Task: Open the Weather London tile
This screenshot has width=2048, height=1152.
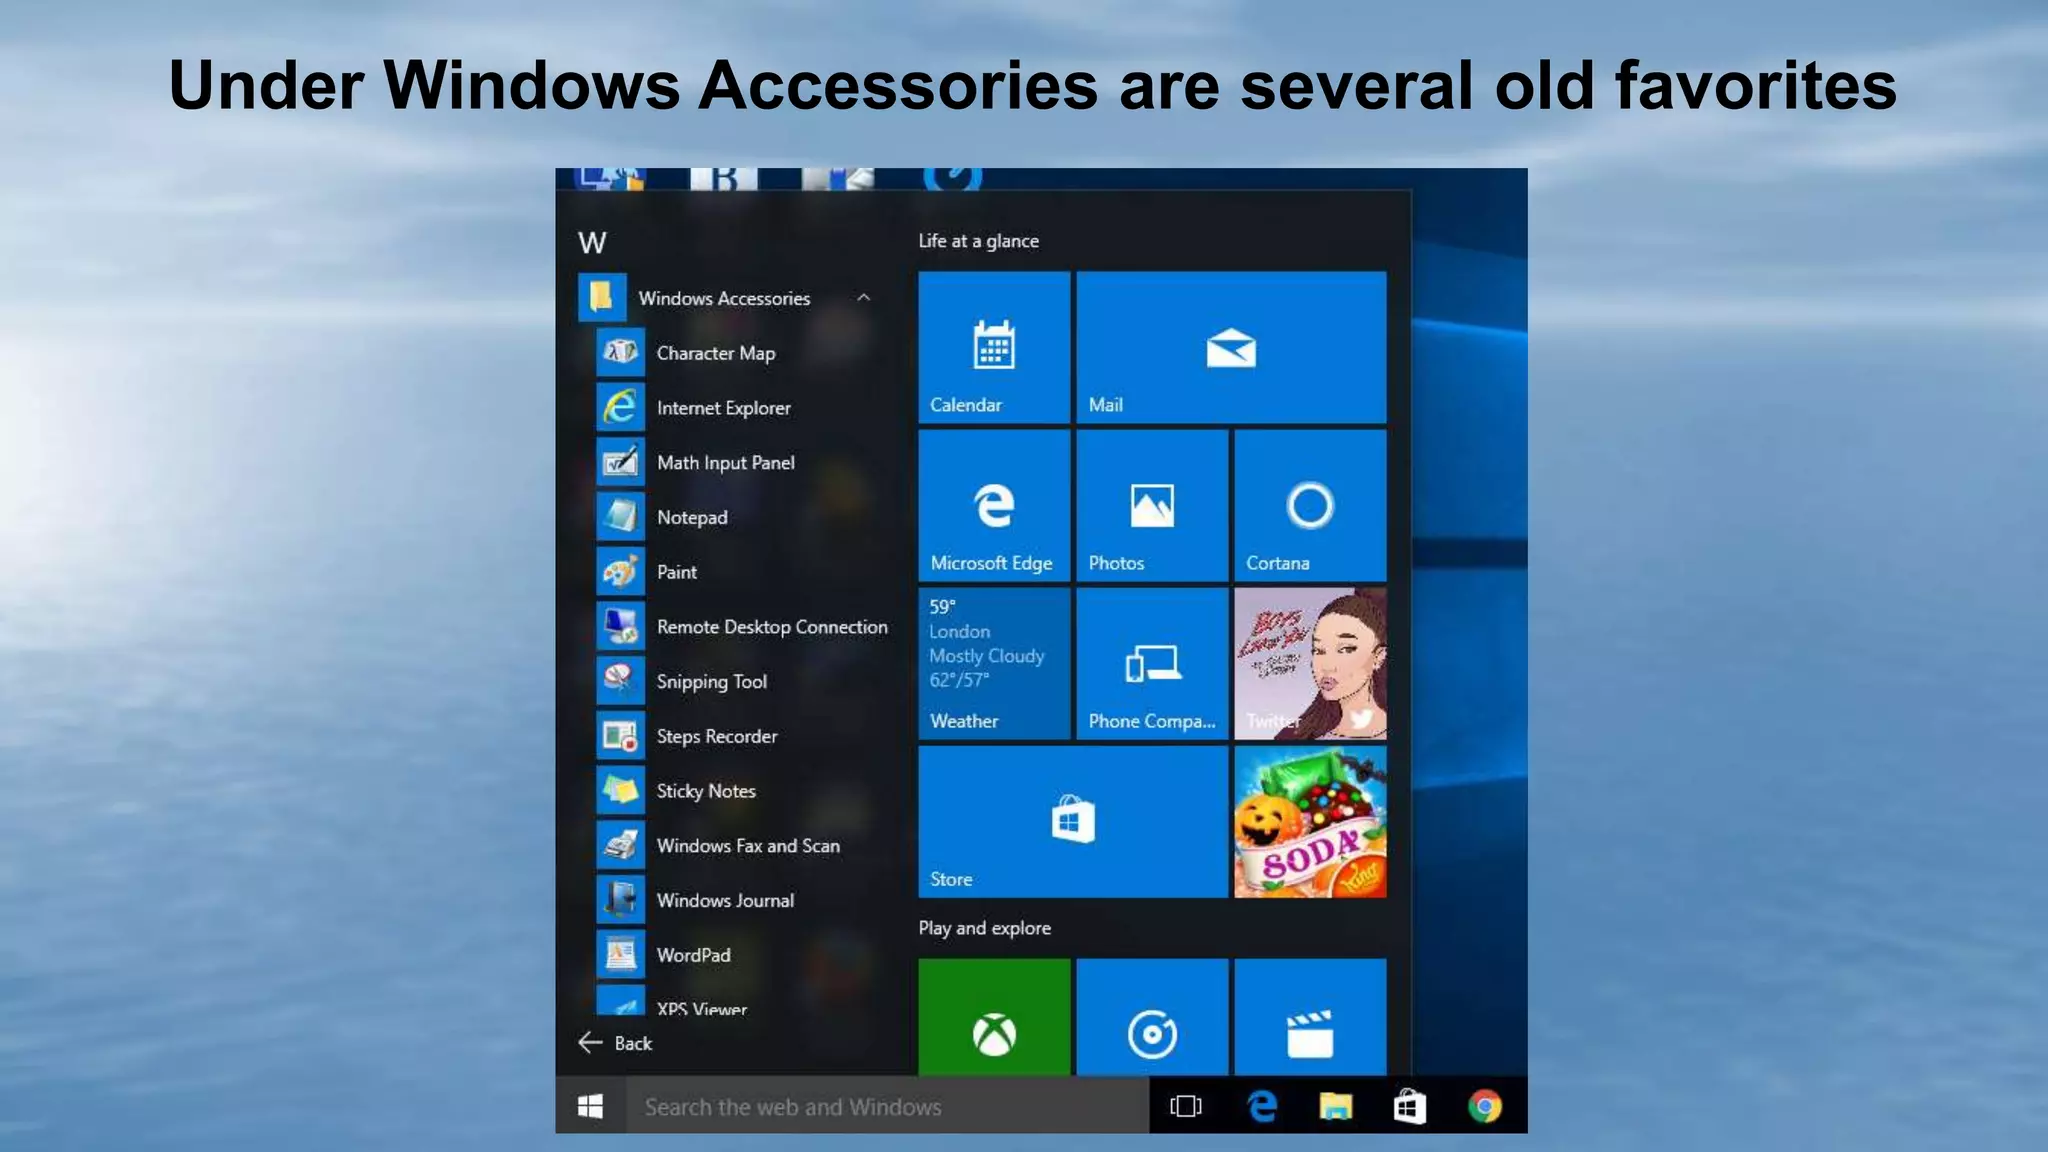Action: [994, 663]
